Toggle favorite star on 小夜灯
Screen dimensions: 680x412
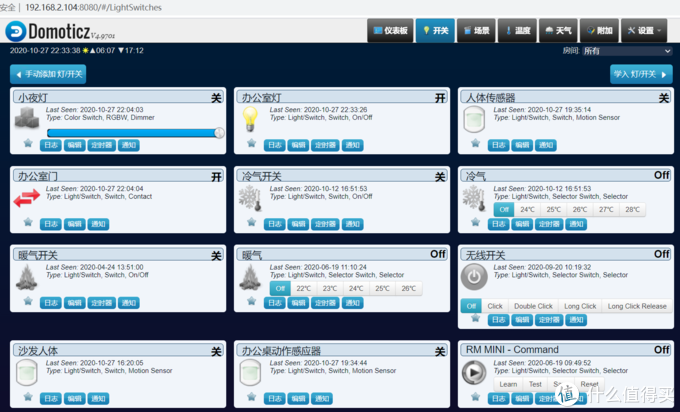(x=28, y=145)
